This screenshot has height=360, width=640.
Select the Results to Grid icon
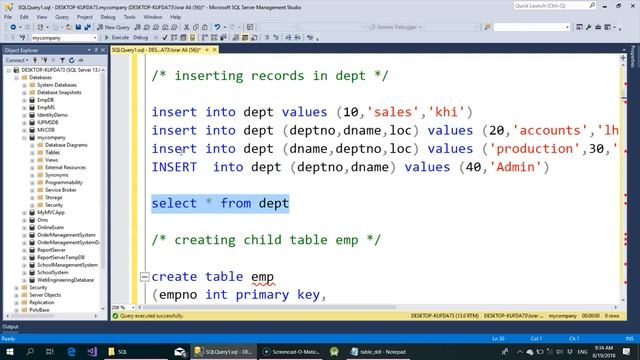245,38
